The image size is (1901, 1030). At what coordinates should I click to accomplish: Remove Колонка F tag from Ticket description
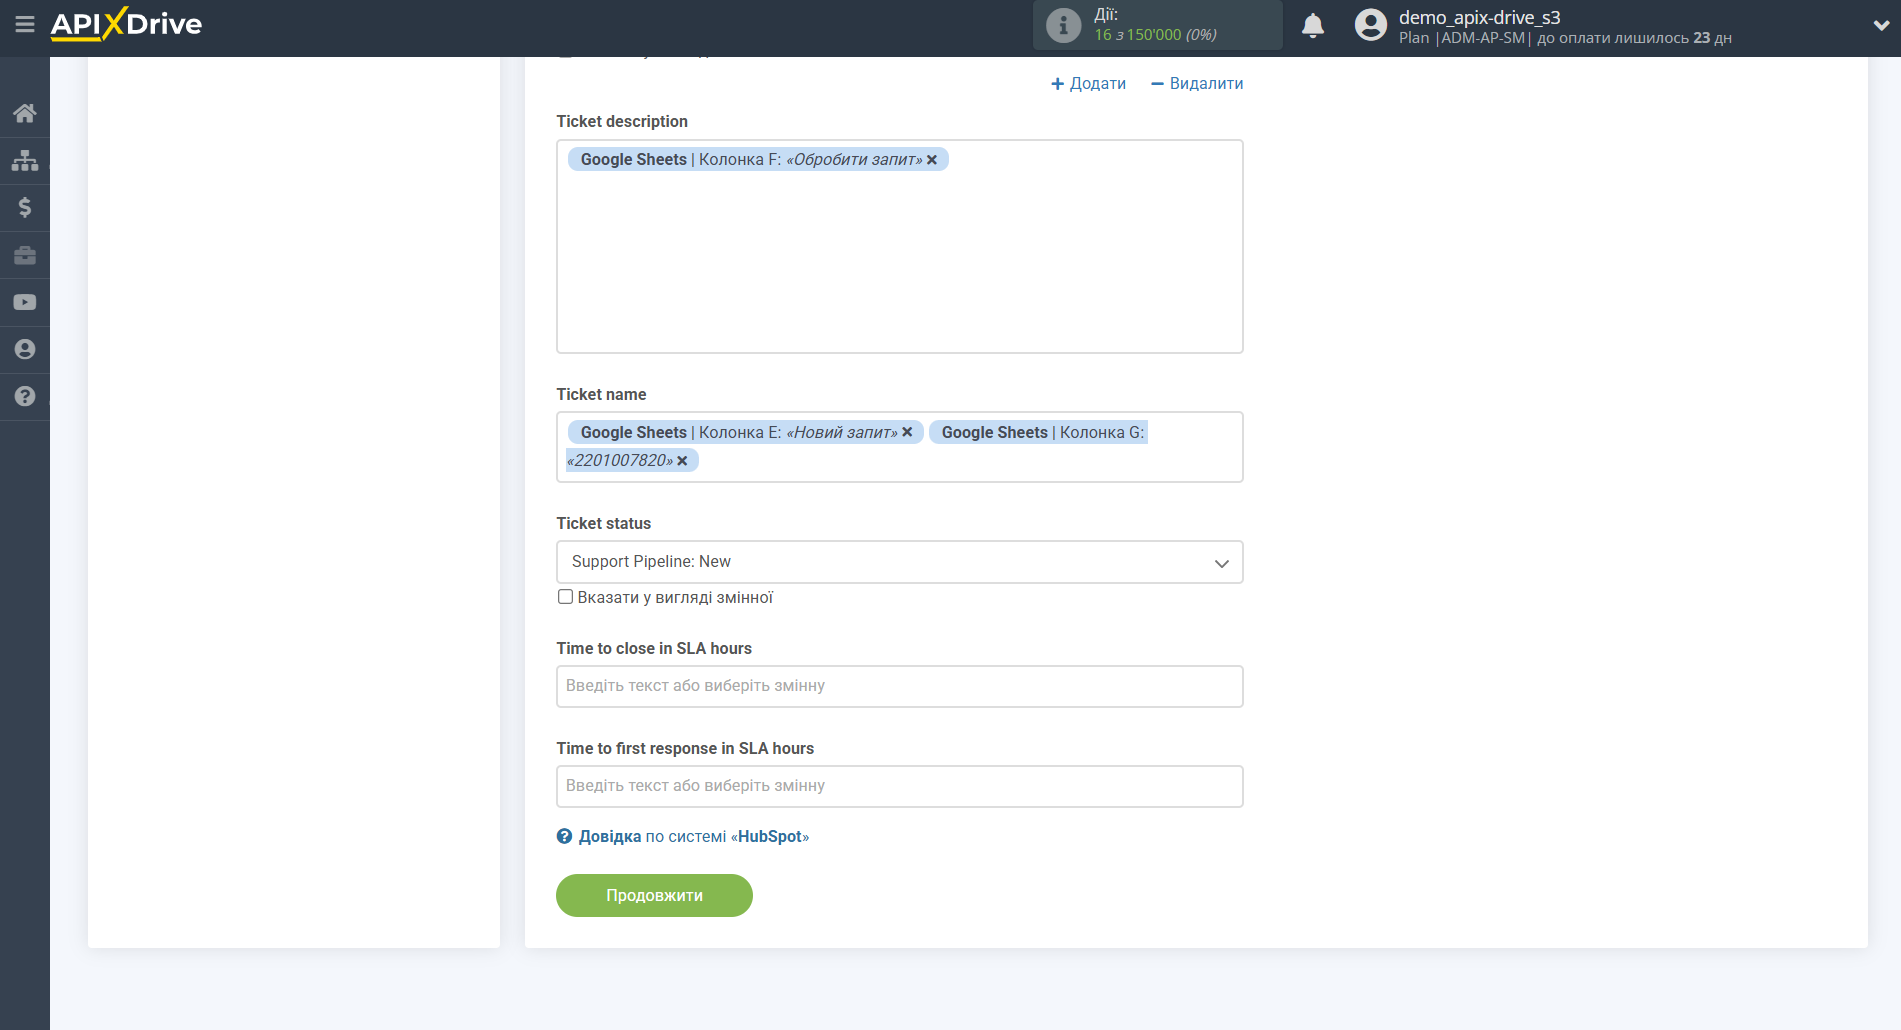pos(932,160)
